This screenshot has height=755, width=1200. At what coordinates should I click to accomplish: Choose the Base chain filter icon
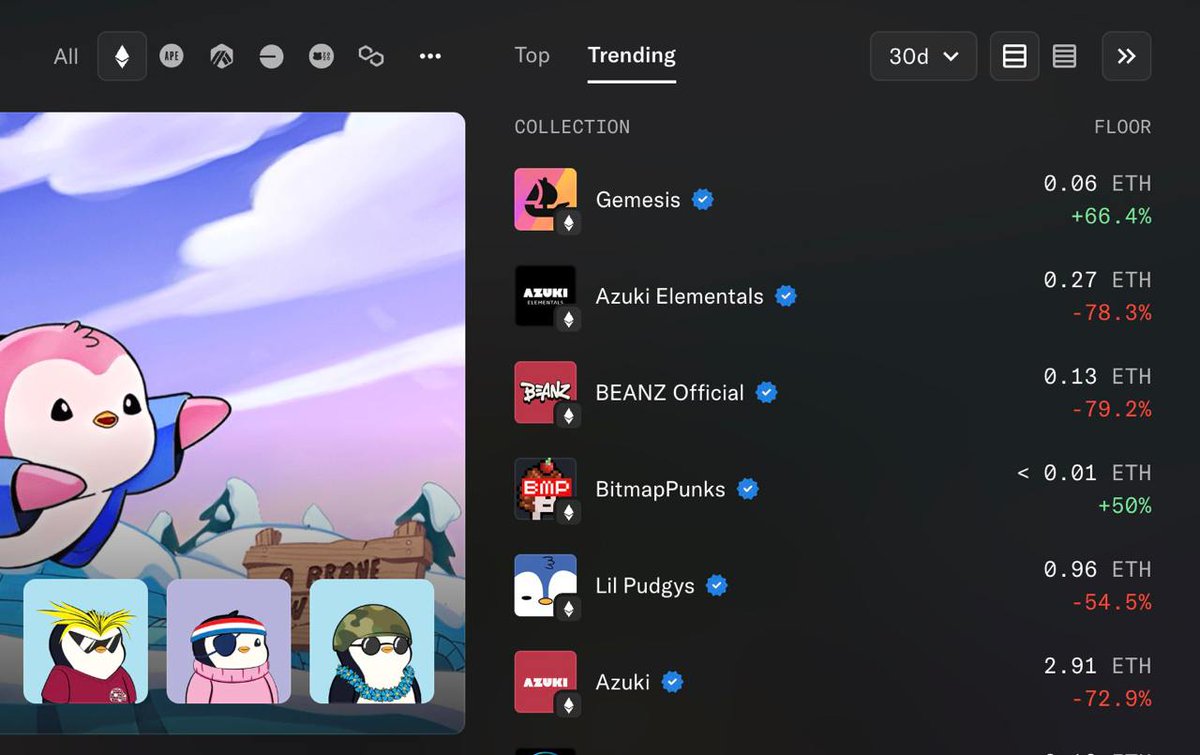click(271, 56)
